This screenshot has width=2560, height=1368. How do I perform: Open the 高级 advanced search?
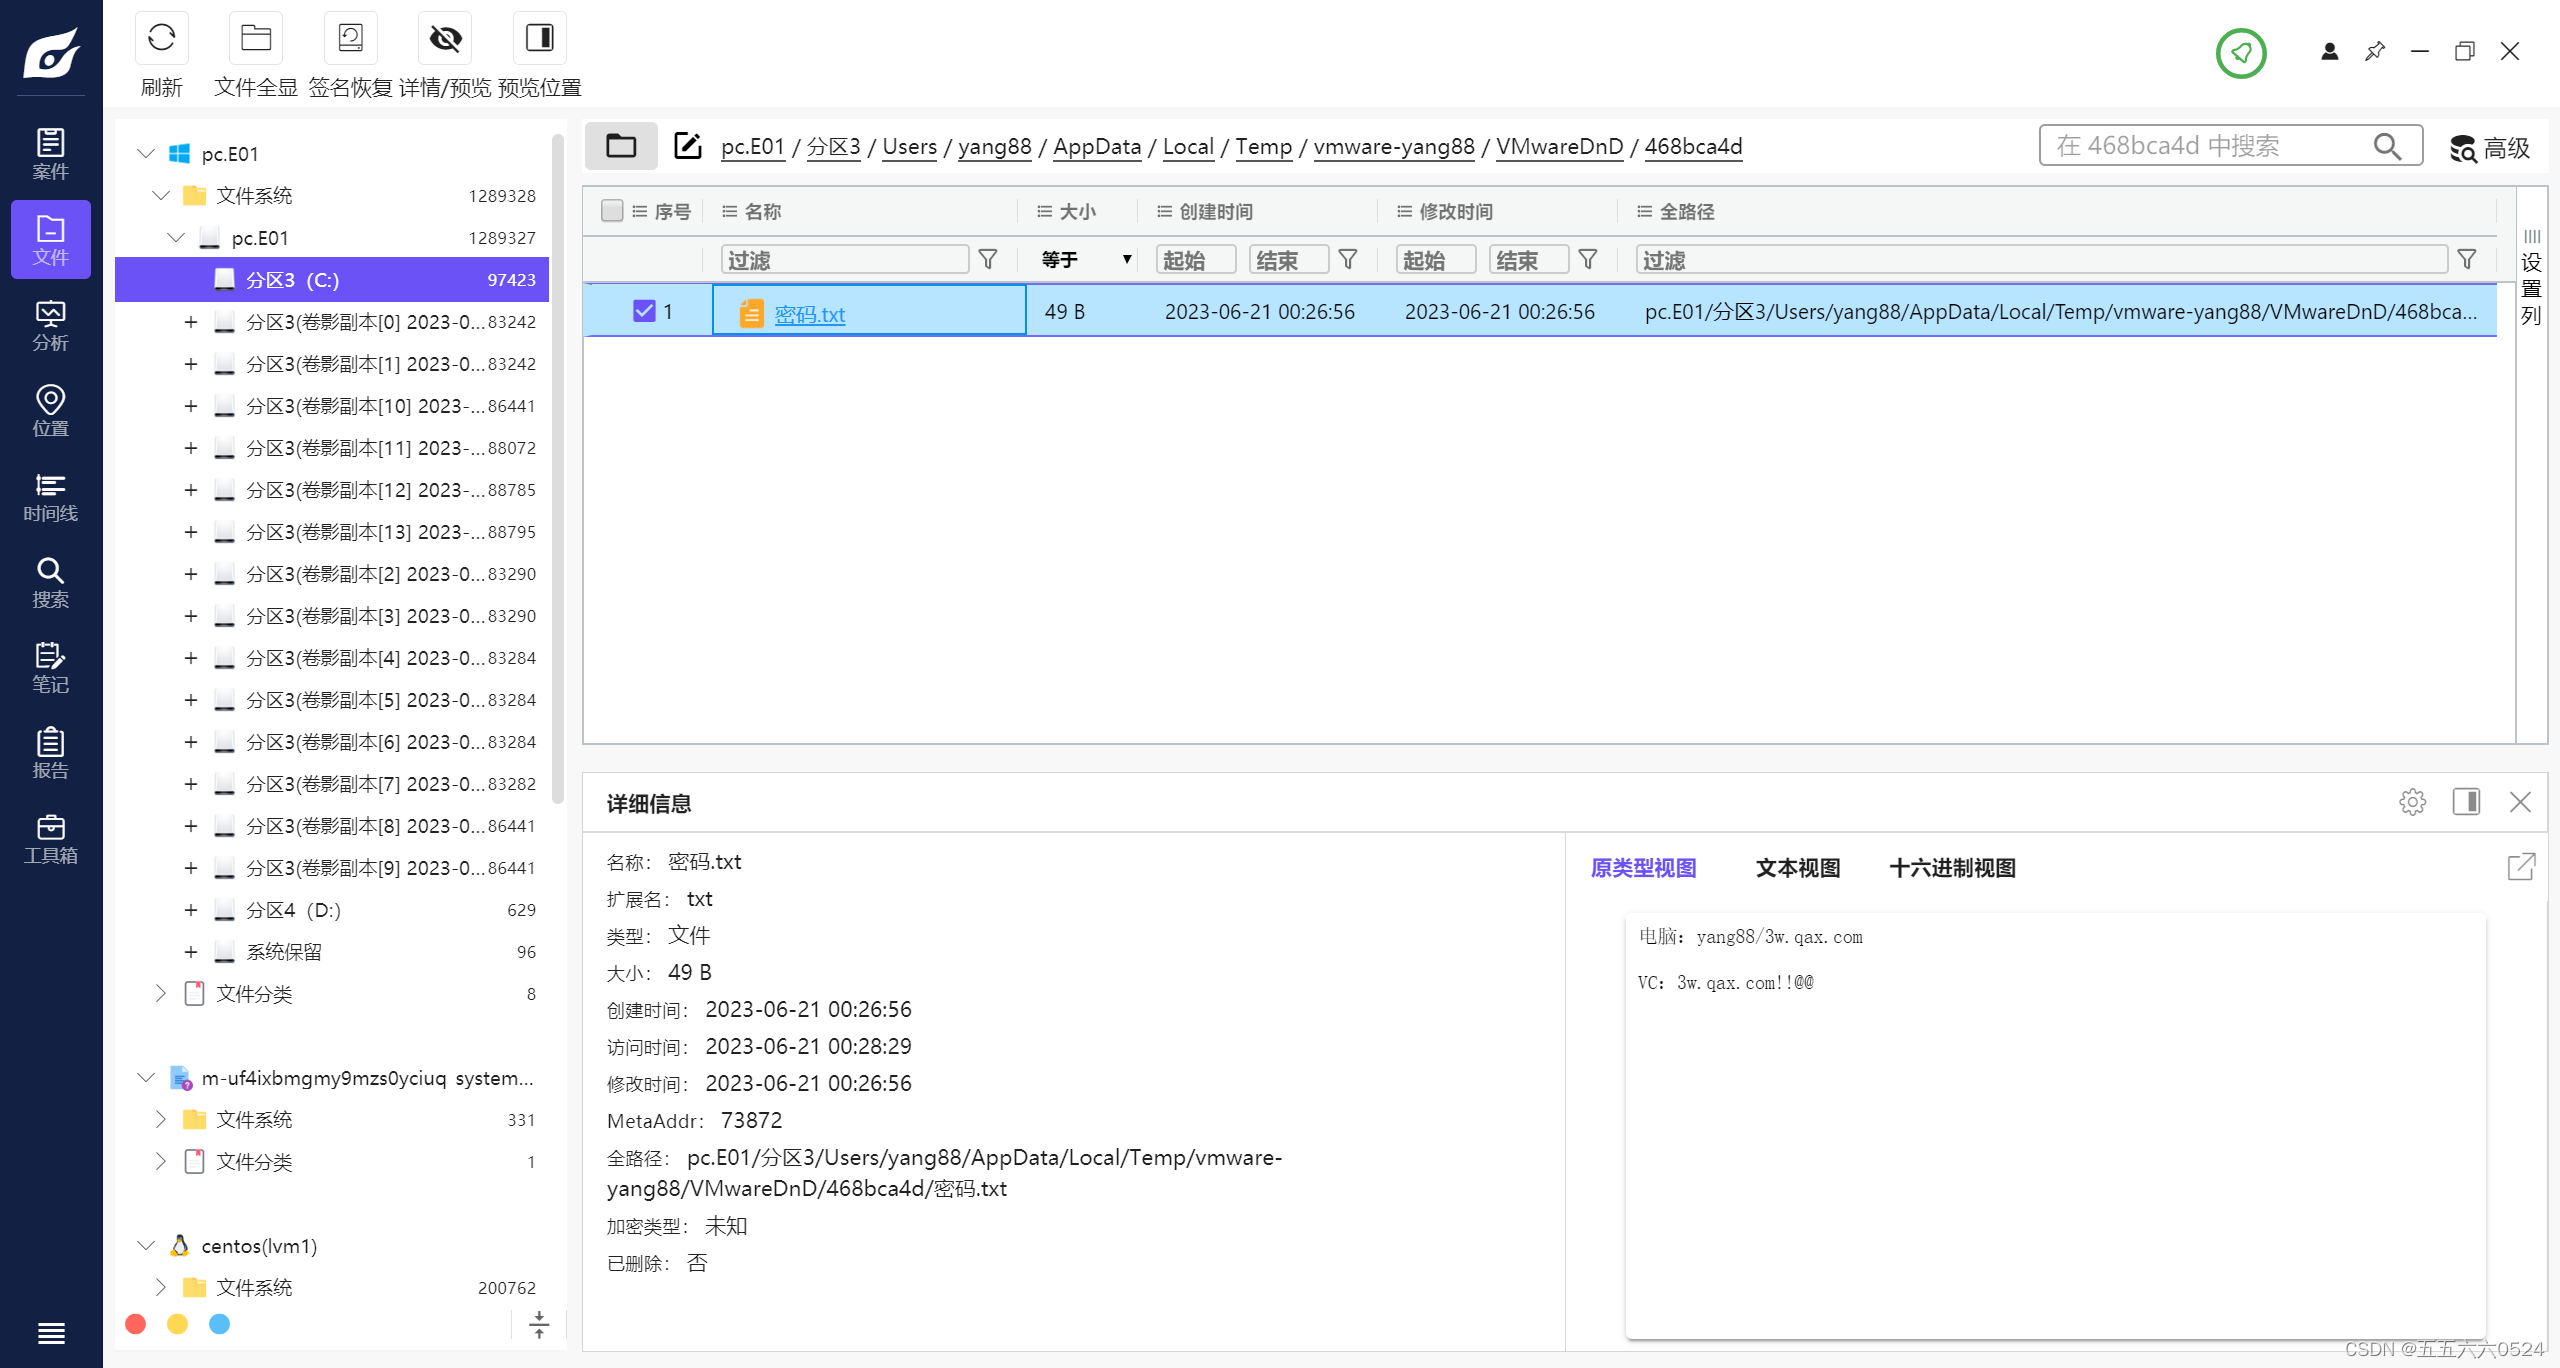point(2489,148)
